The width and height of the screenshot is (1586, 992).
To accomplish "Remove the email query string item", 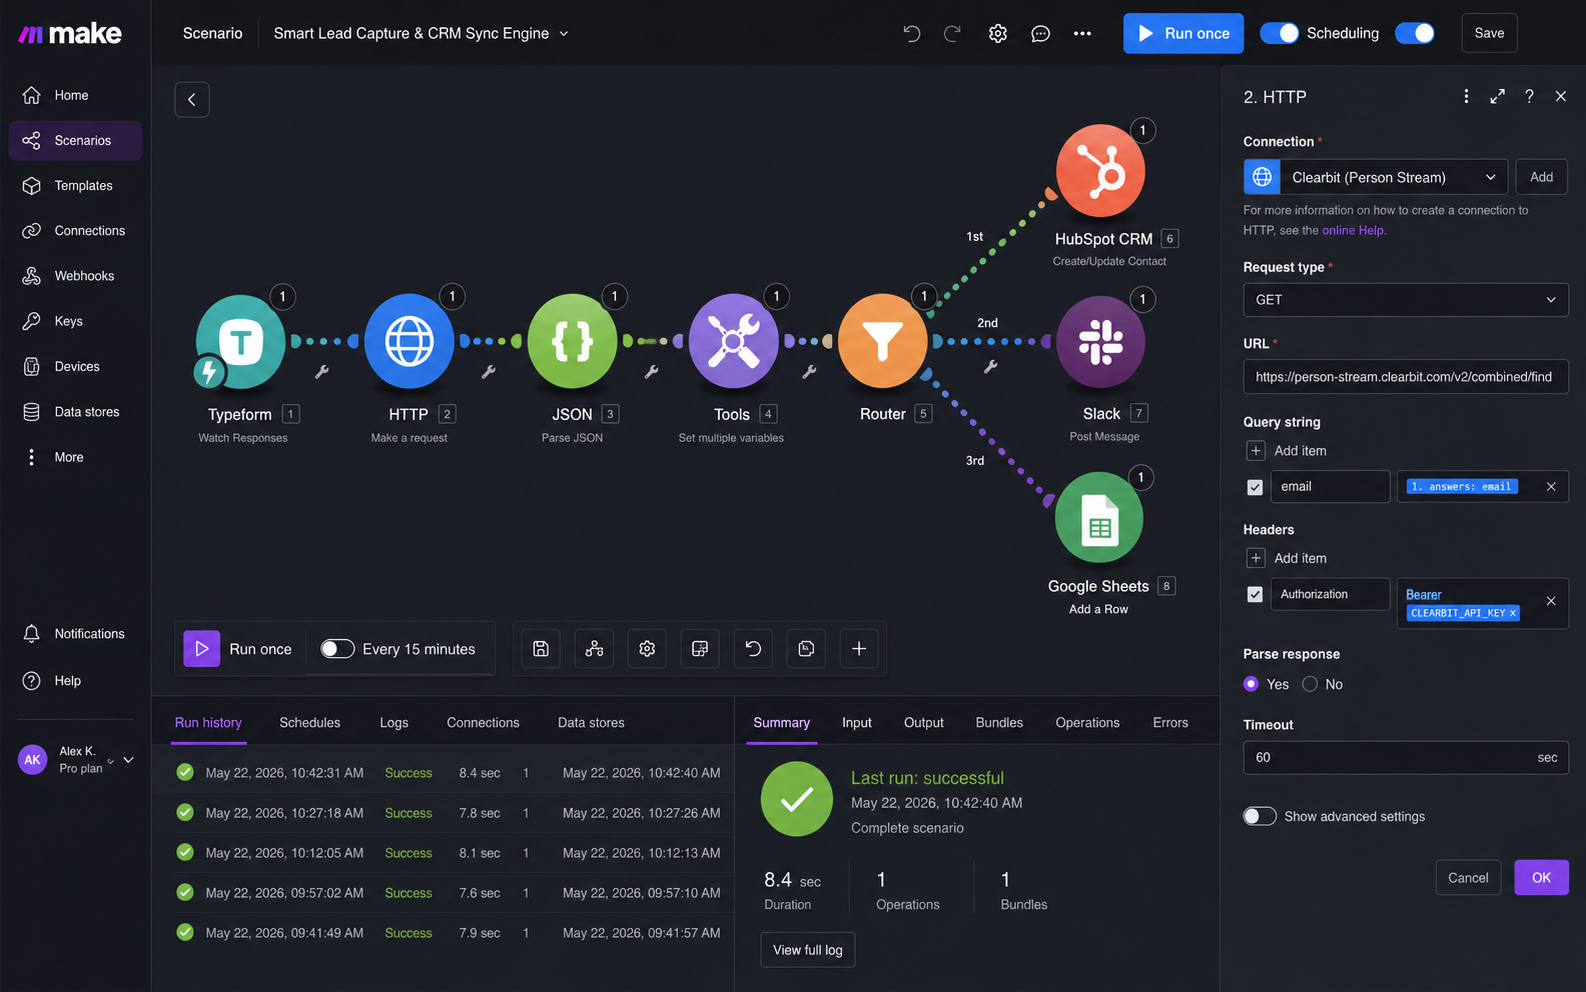I will [x=1551, y=487].
